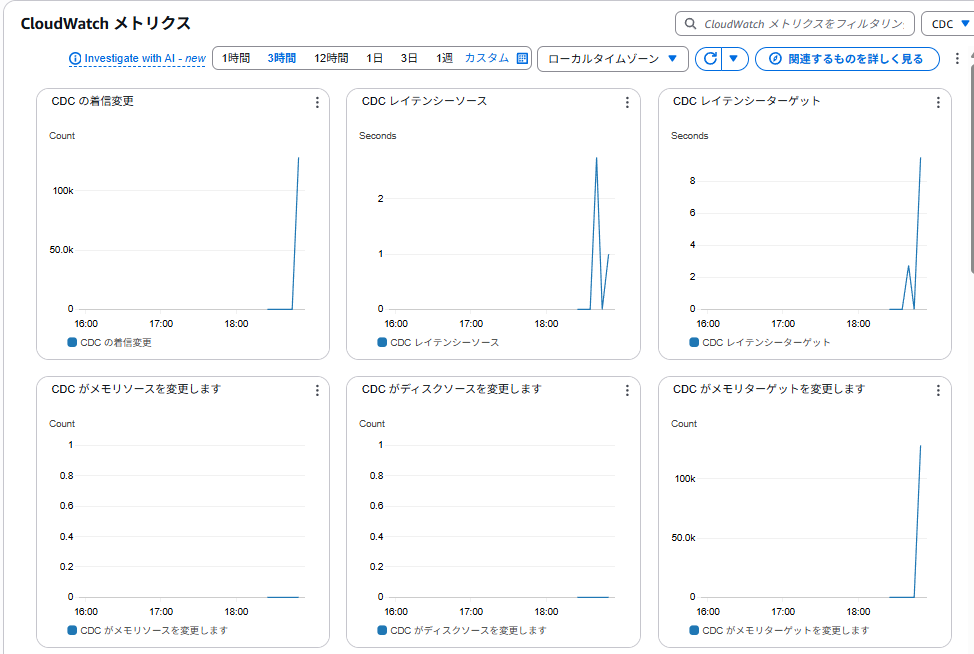Open the CDC がメモリターゲットを変更します widget menu
This screenshot has height=654, width=974.
[938, 390]
